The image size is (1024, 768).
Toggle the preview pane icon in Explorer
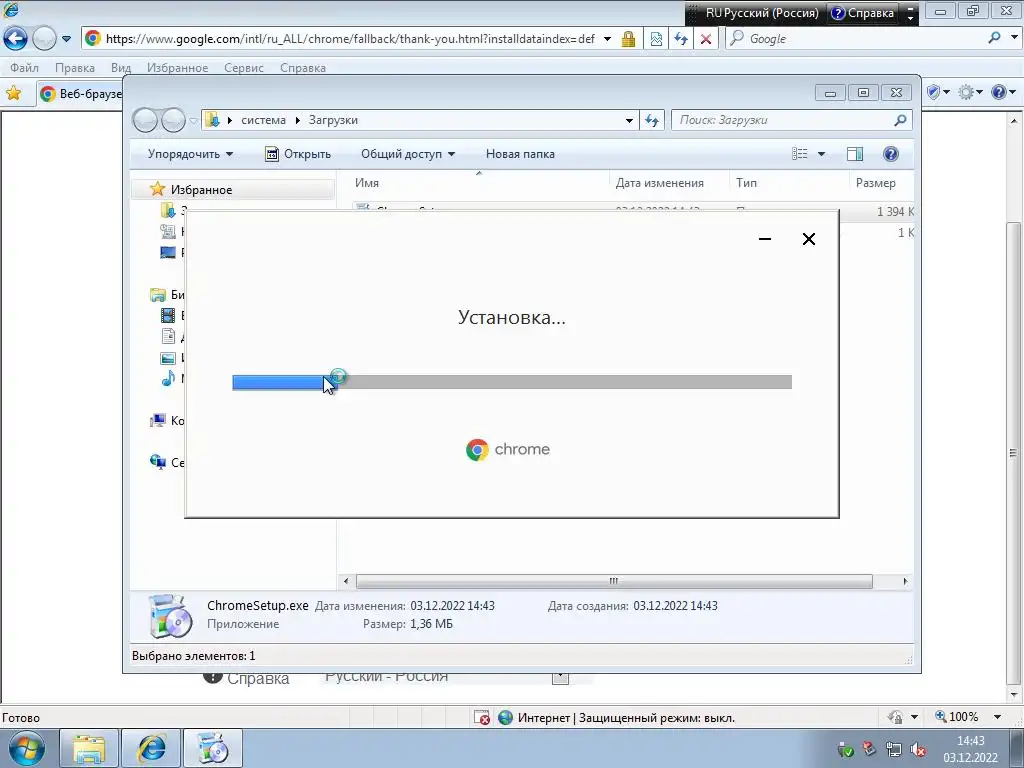tap(855, 154)
